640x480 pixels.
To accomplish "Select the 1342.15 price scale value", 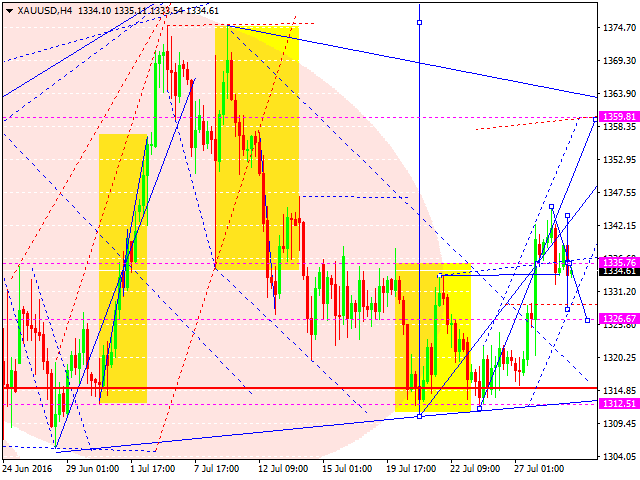I will tap(620, 225).
